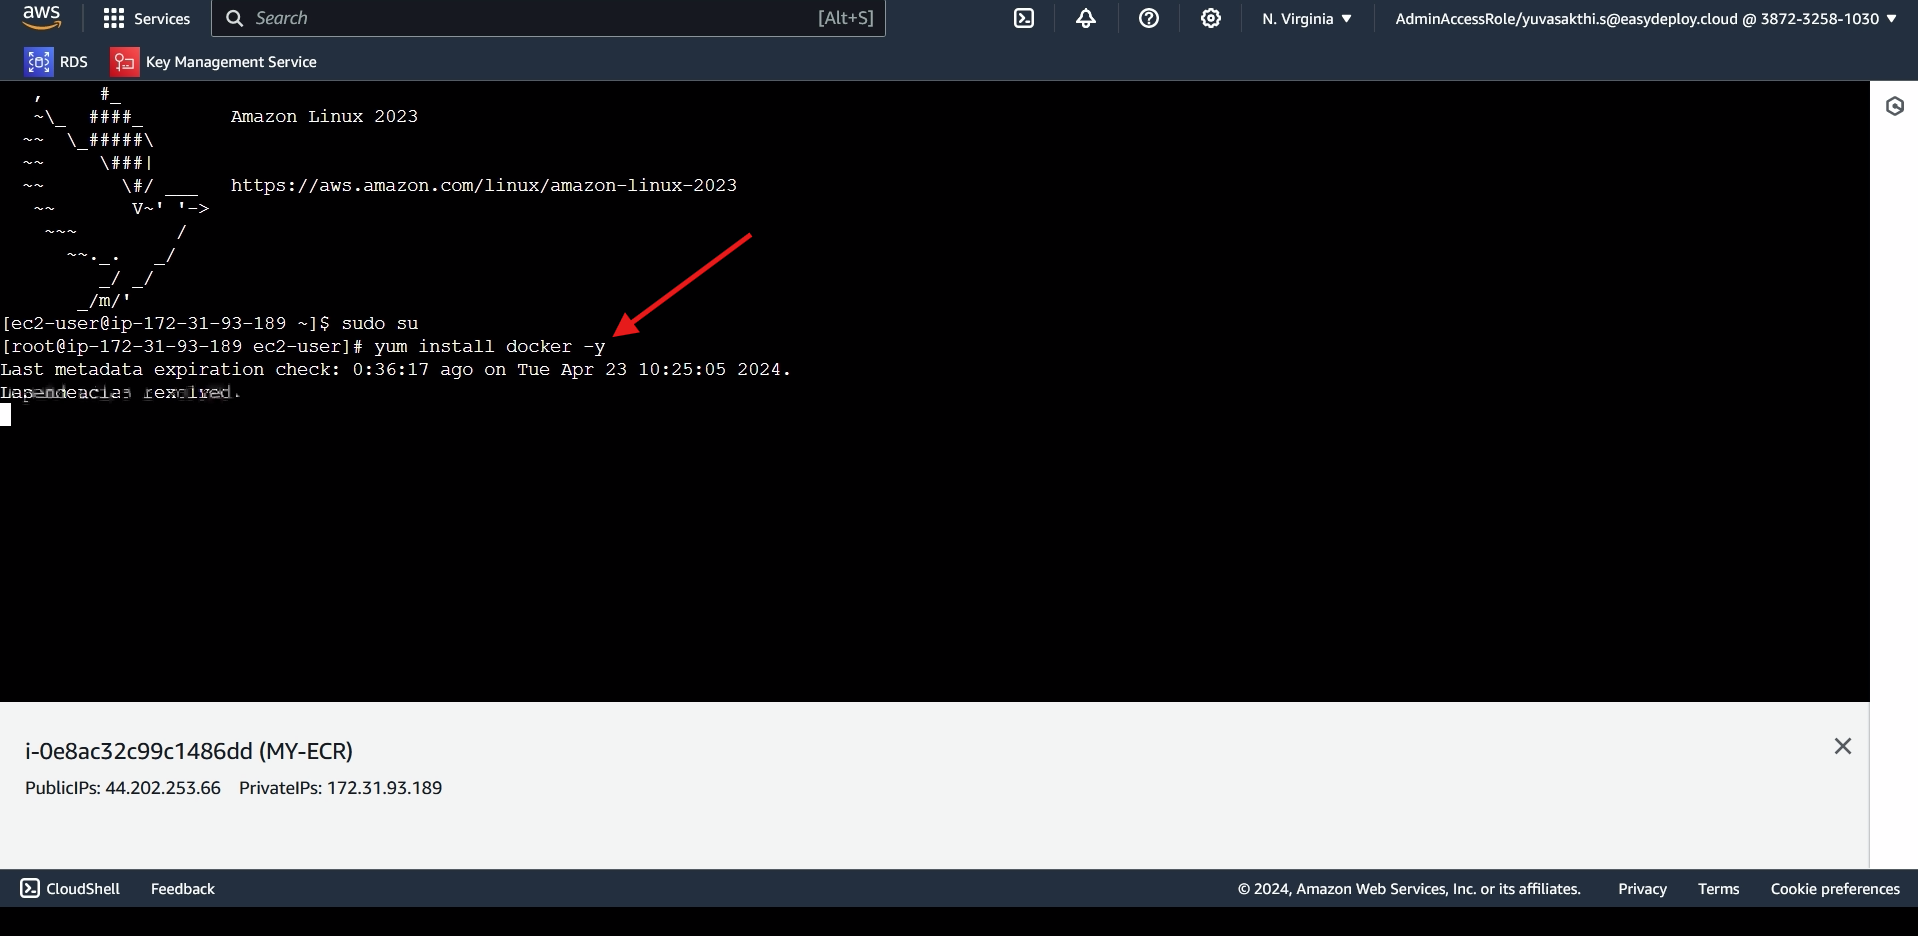Expand the AdminAccessRole account menu
1918x936 pixels.
tap(1646, 18)
